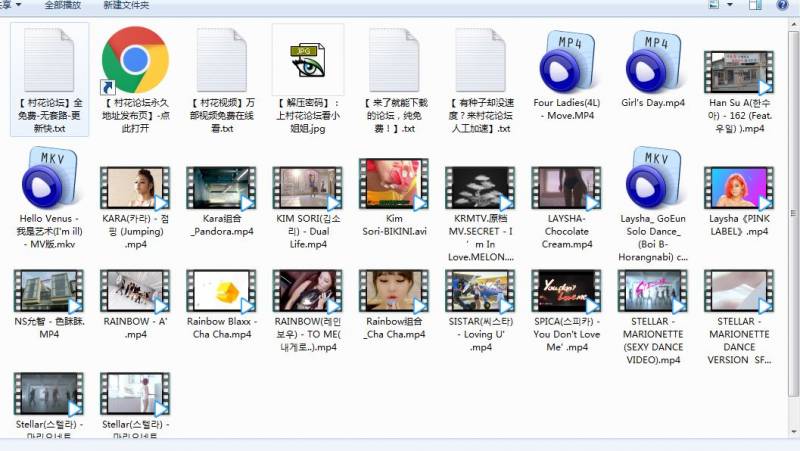800x451 pixels.
Task: Select SPICA You Don't Love Me video
Action: click(566, 311)
